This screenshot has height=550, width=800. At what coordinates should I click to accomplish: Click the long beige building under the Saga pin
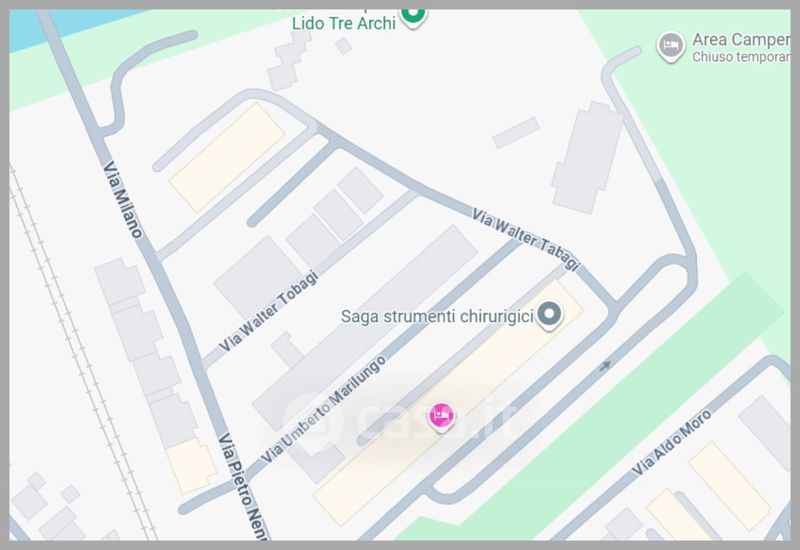pos(448,403)
